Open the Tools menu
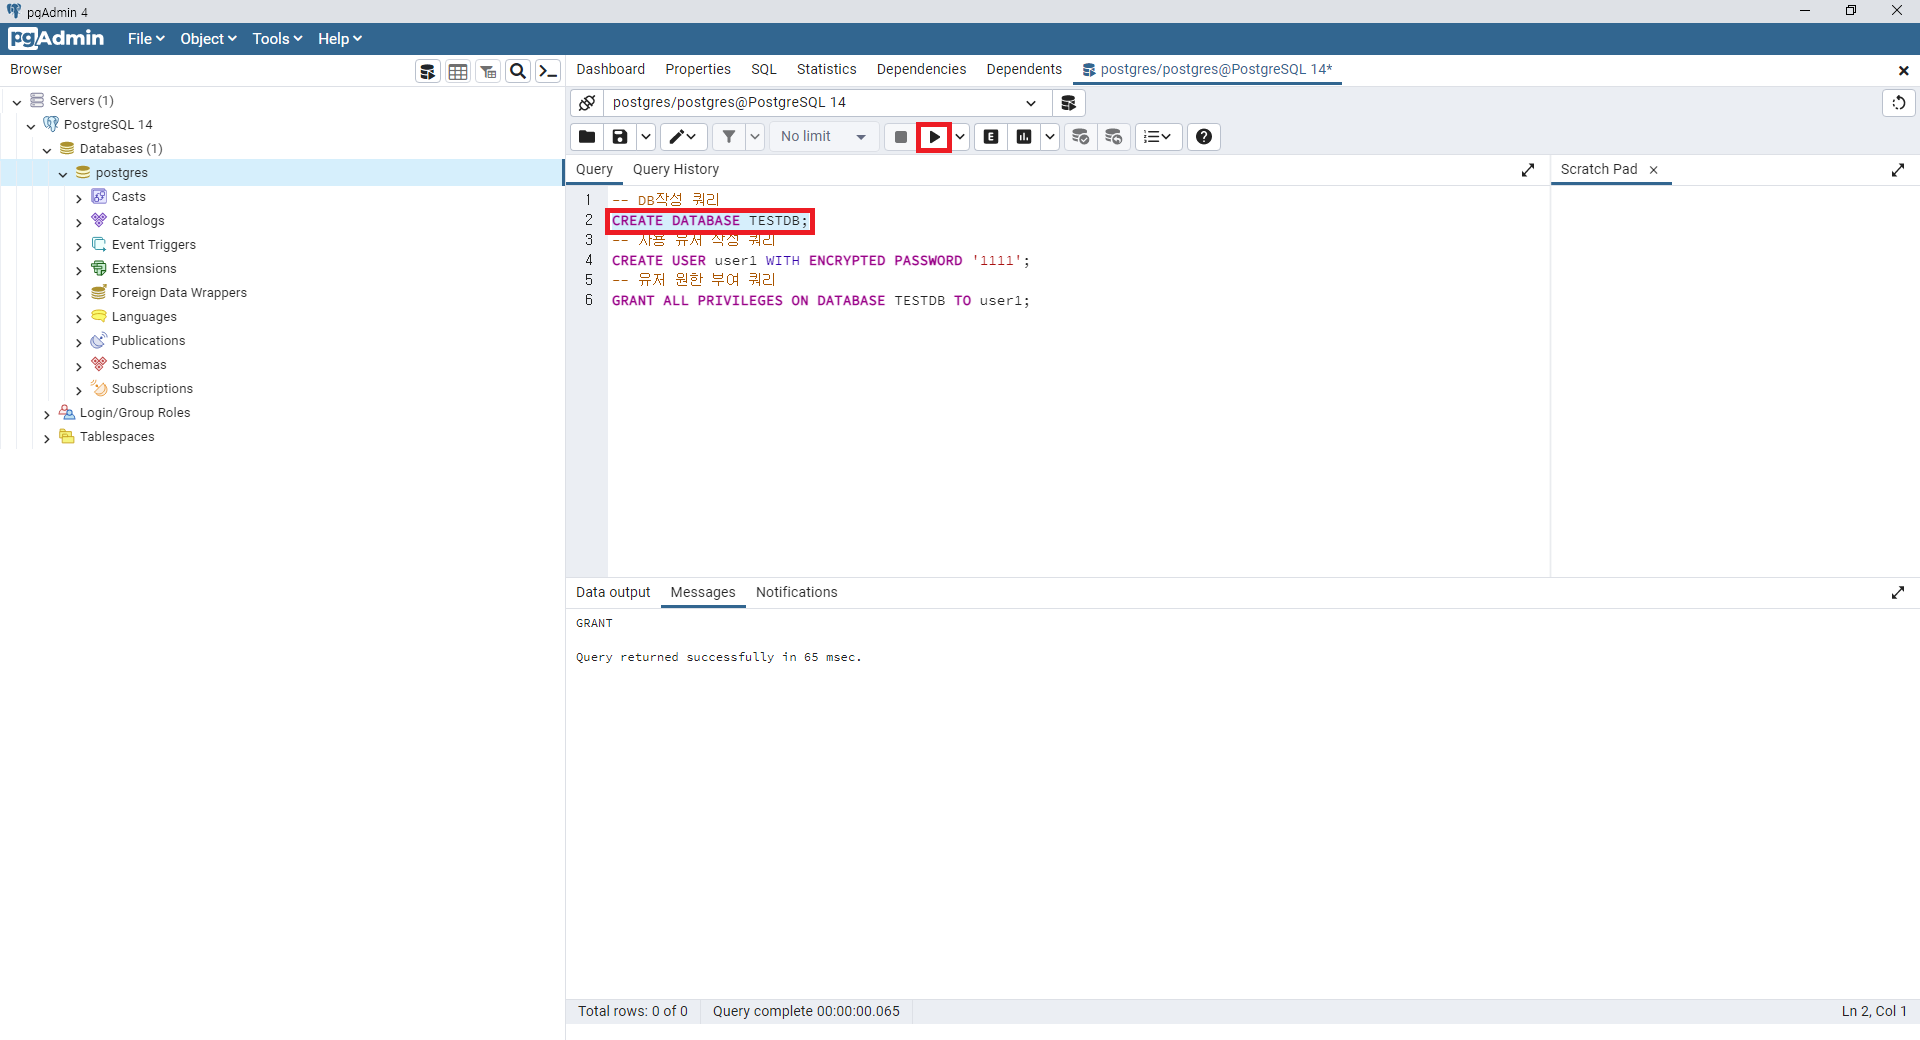The width and height of the screenshot is (1920, 1040). pos(277,39)
